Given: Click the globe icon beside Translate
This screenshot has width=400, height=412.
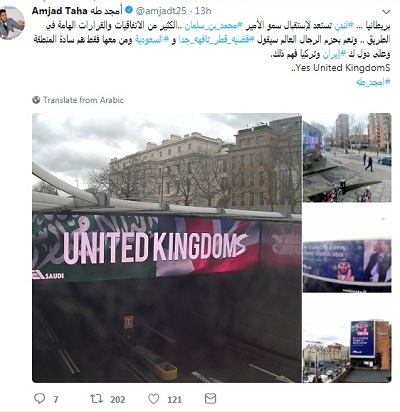Looking at the screenshot, I should (36, 100).
